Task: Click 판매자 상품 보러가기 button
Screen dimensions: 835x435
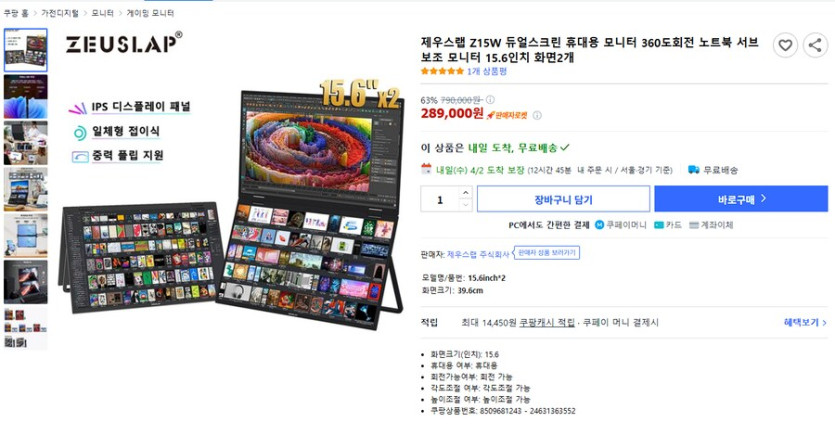Action: click(546, 252)
